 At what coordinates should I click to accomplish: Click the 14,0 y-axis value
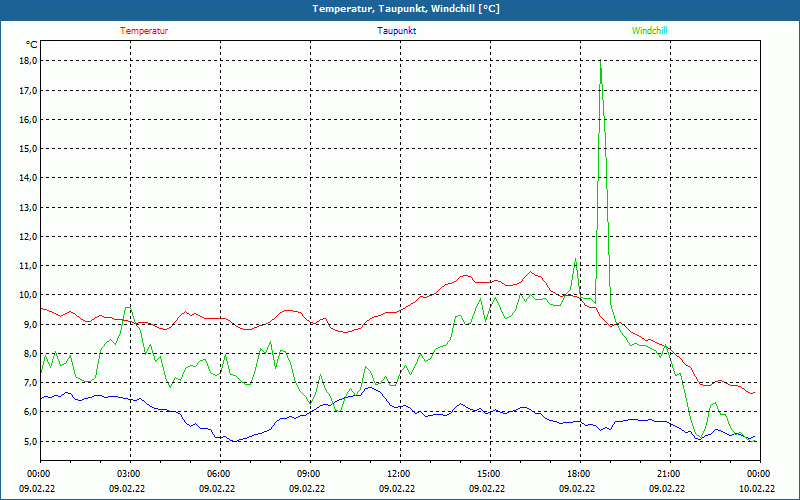28,178
